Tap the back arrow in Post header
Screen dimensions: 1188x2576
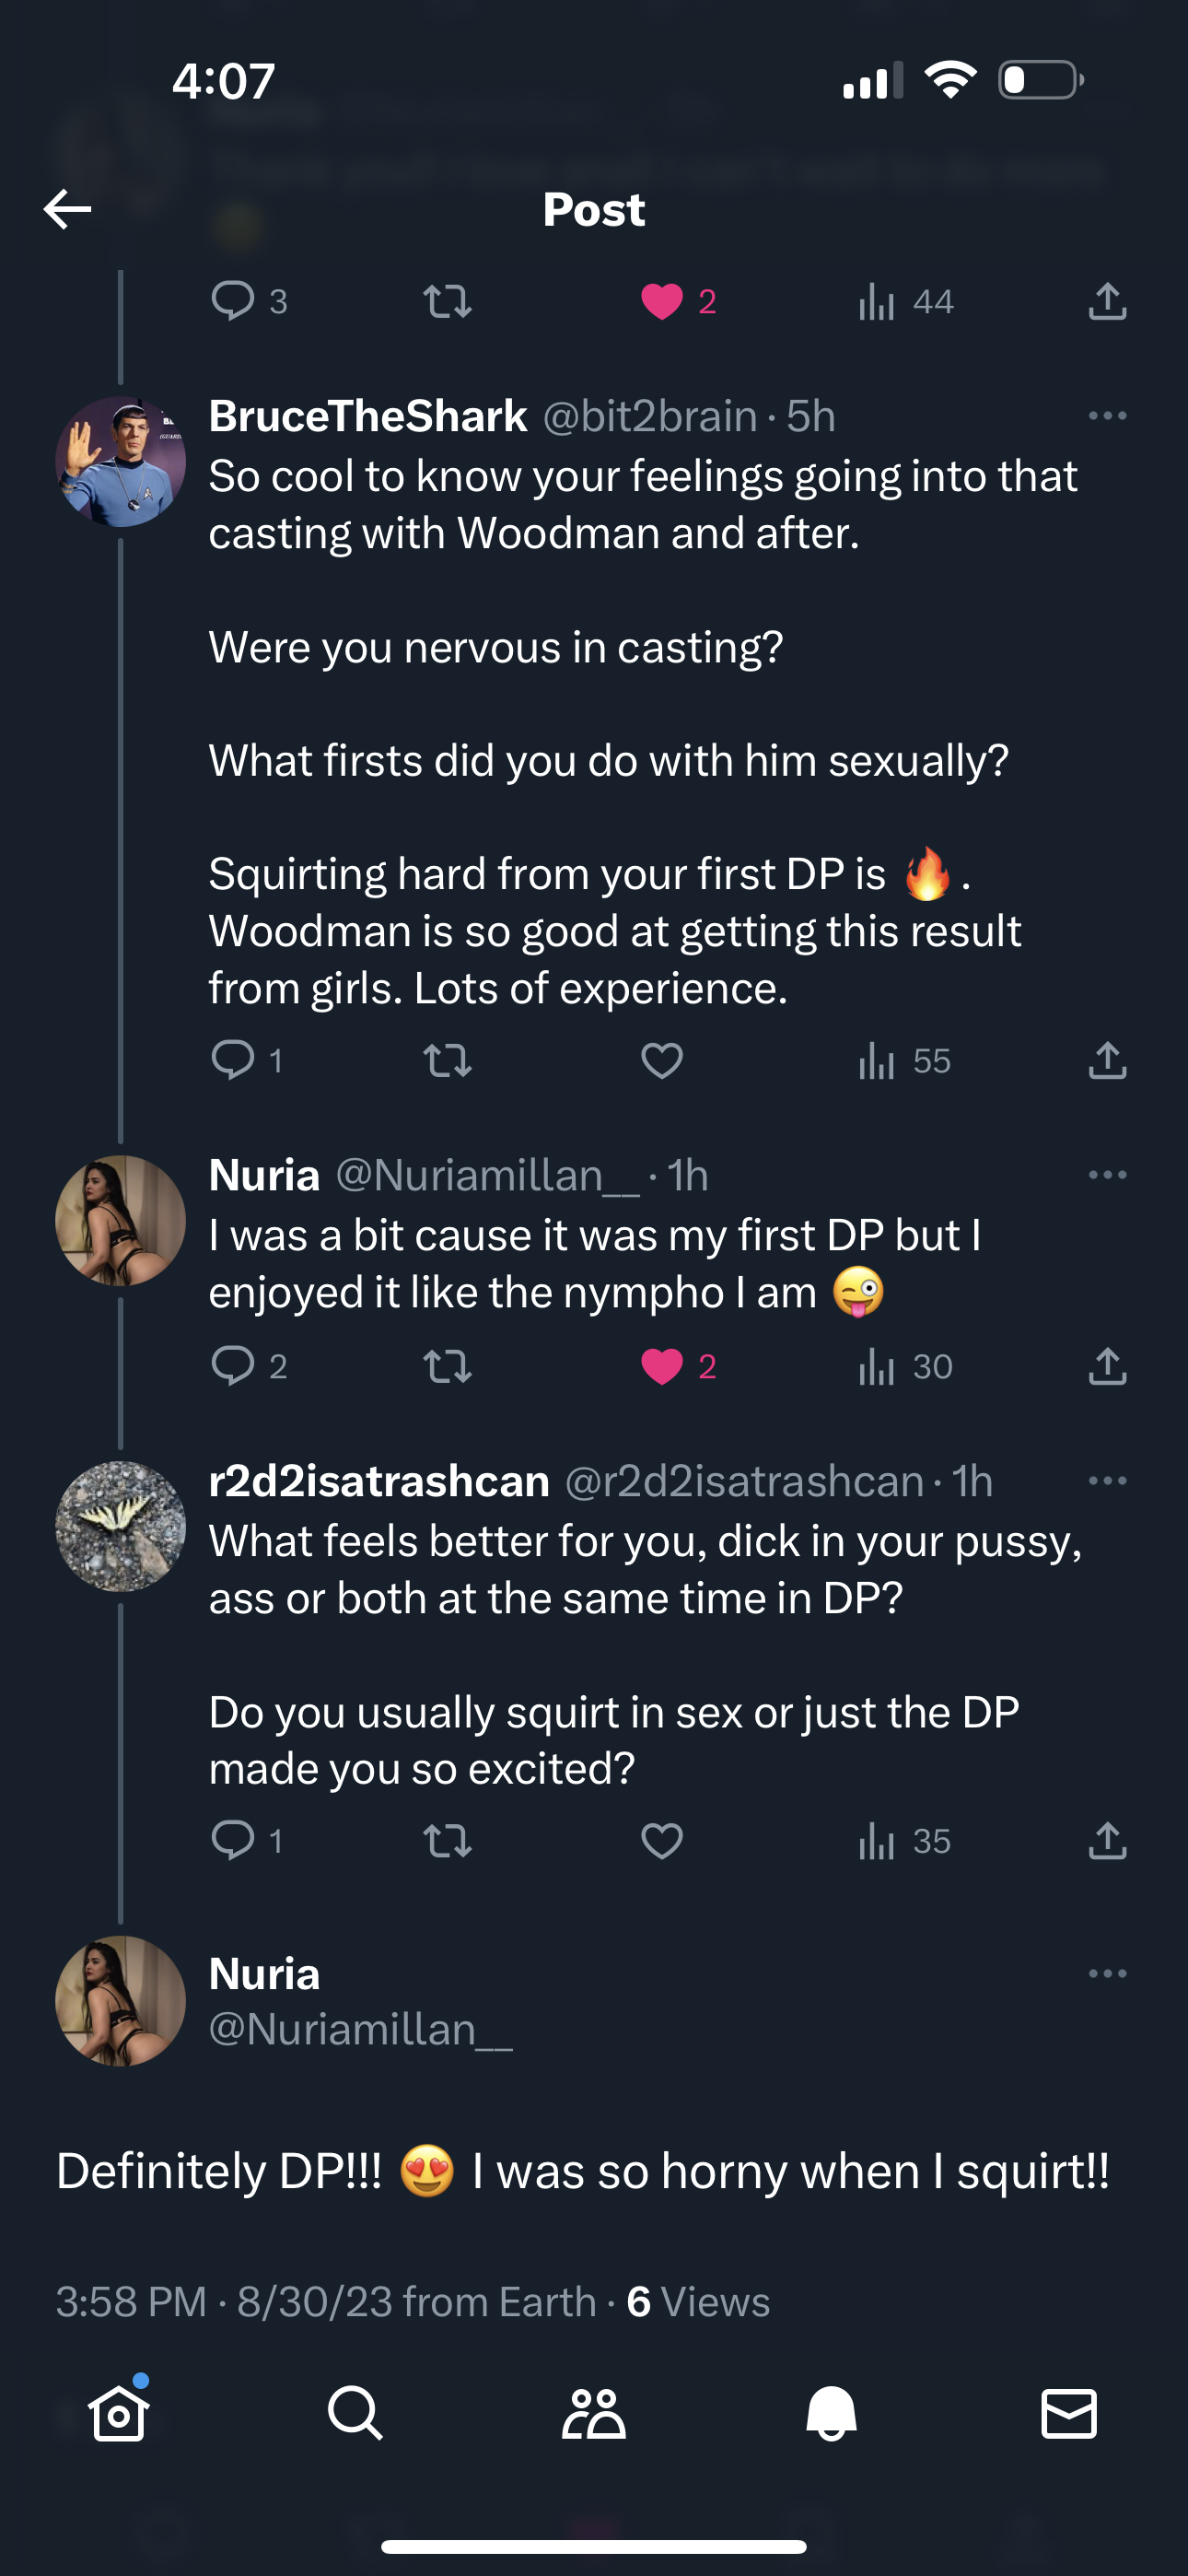[x=68, y=209]
